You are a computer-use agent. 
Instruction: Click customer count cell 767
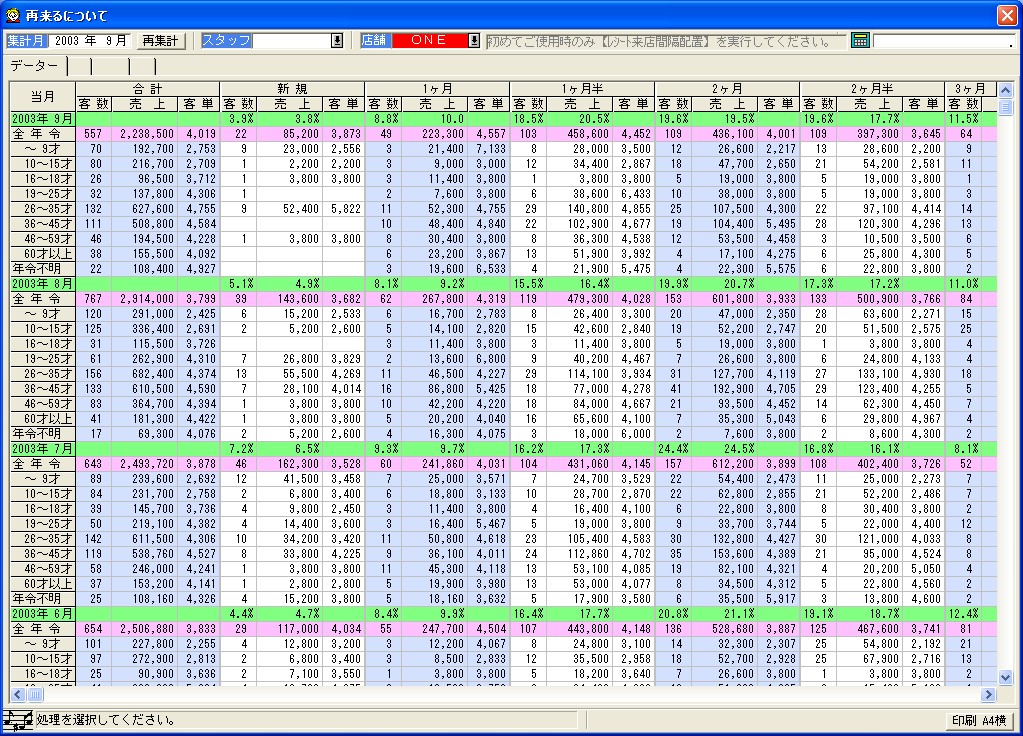tap(93, 299)
